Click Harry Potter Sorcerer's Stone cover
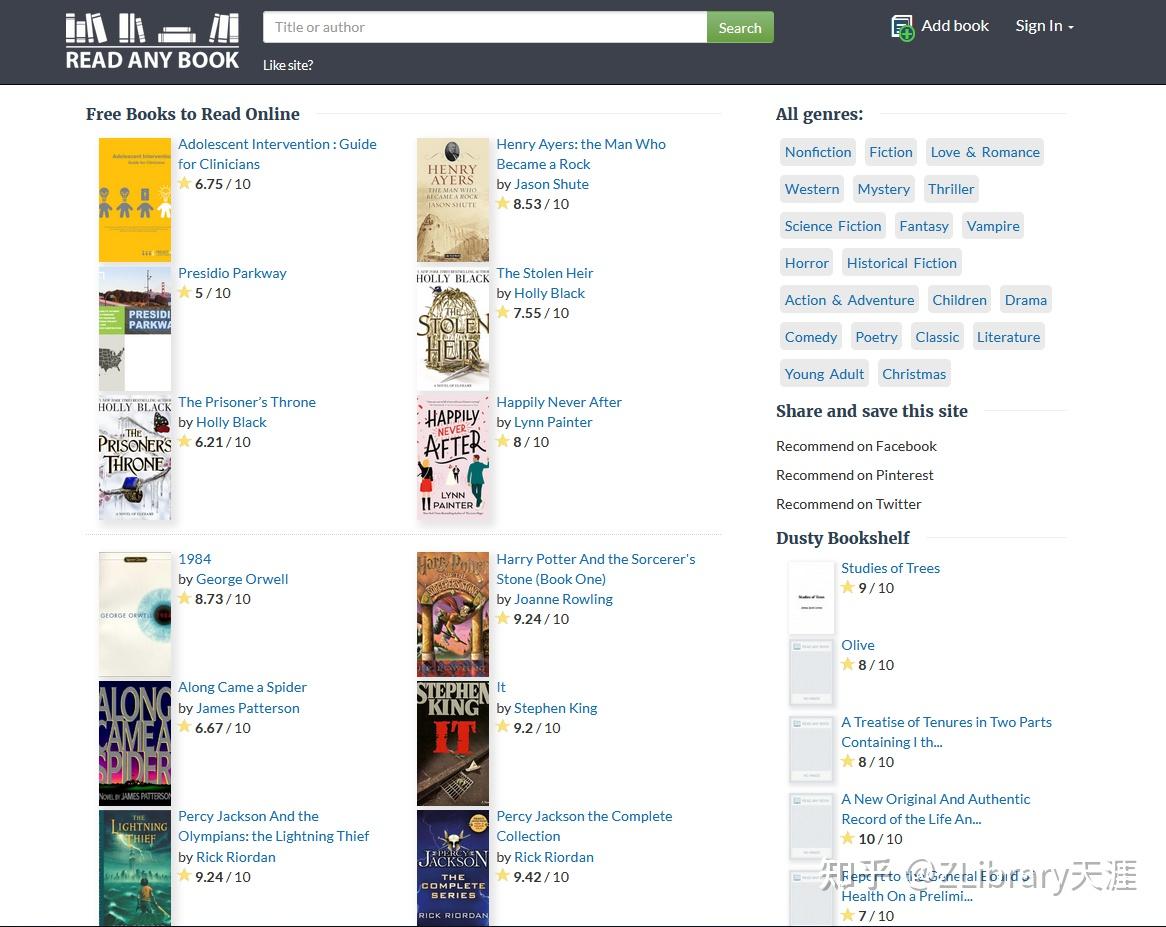This screenshot has height=927, width=1166. point(453,614)
